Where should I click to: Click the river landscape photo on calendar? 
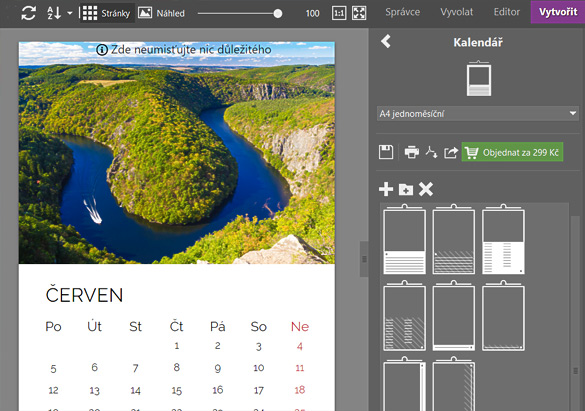(x=177, y=153)
